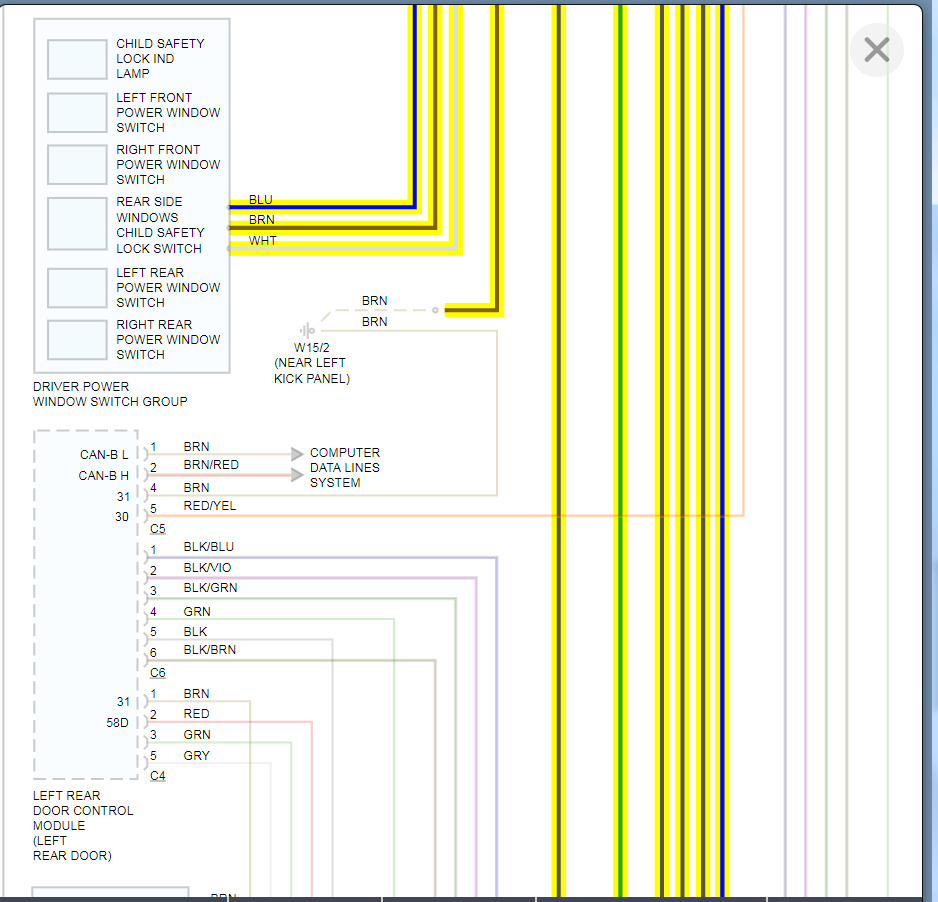Click the CHILD SAFETY LOCK IND LAMP box
Viewport: 938px width, 902px height.
77,58
